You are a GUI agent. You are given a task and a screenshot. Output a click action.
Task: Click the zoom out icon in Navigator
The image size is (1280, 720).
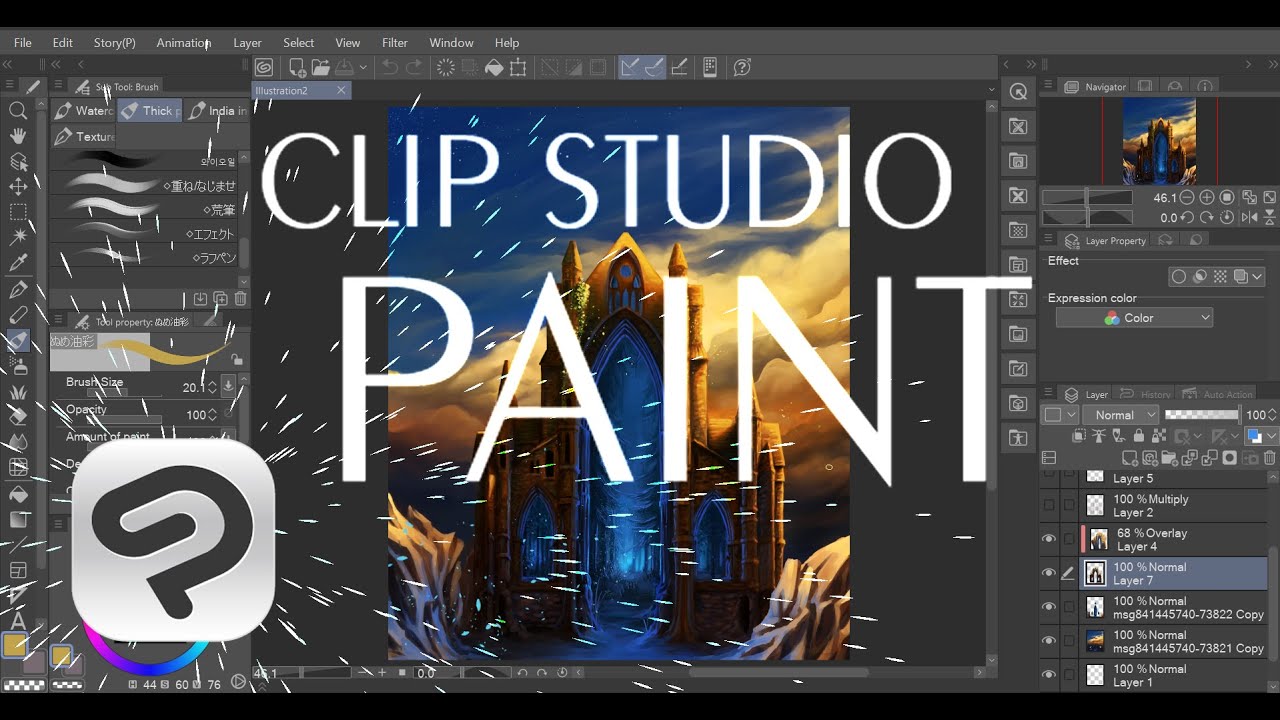(x=1187, y=198)
